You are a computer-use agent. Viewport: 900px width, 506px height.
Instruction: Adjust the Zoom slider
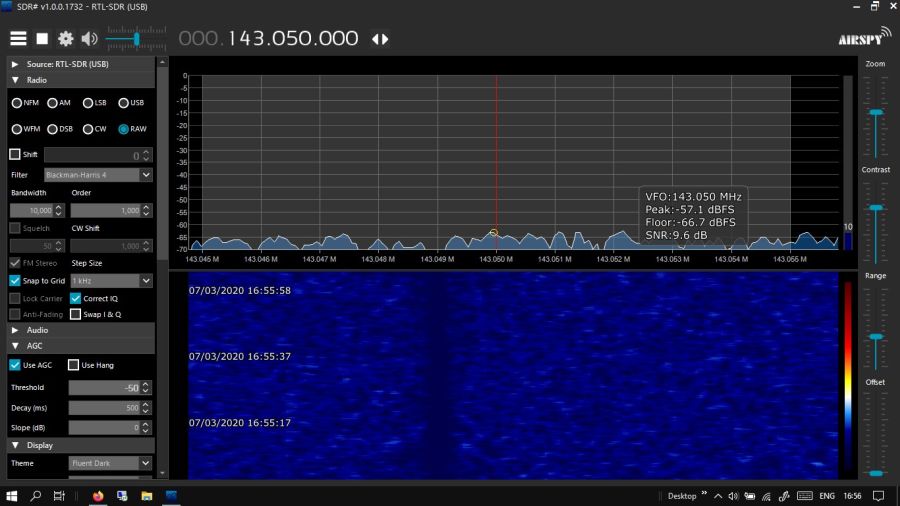click(x=875, y=112)
